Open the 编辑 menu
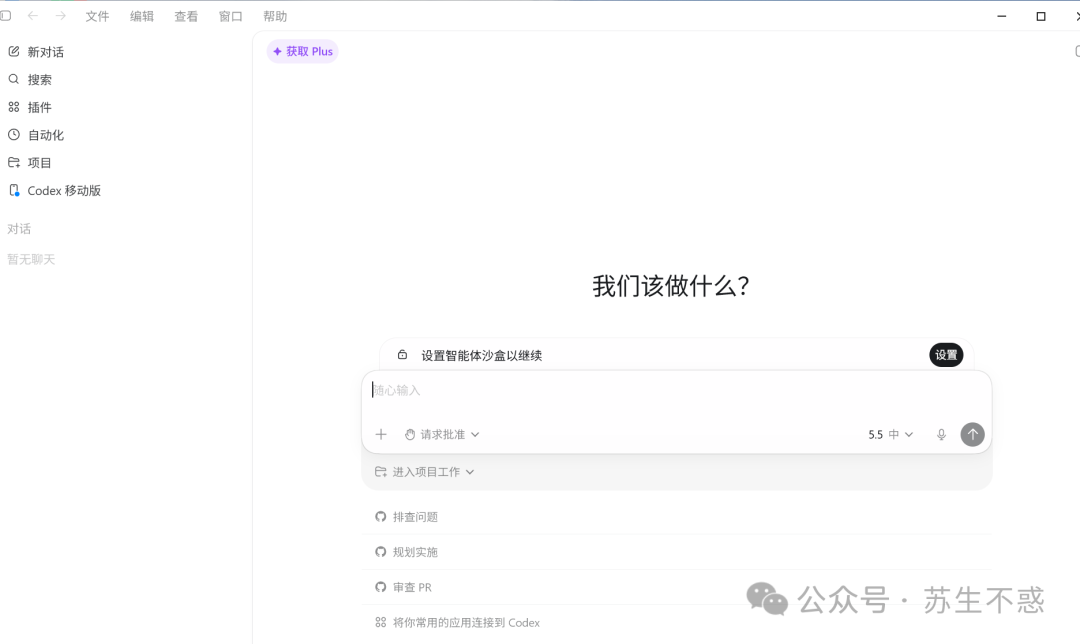The width and height of the screenshot is (1080, 644). tap(142, 16)
